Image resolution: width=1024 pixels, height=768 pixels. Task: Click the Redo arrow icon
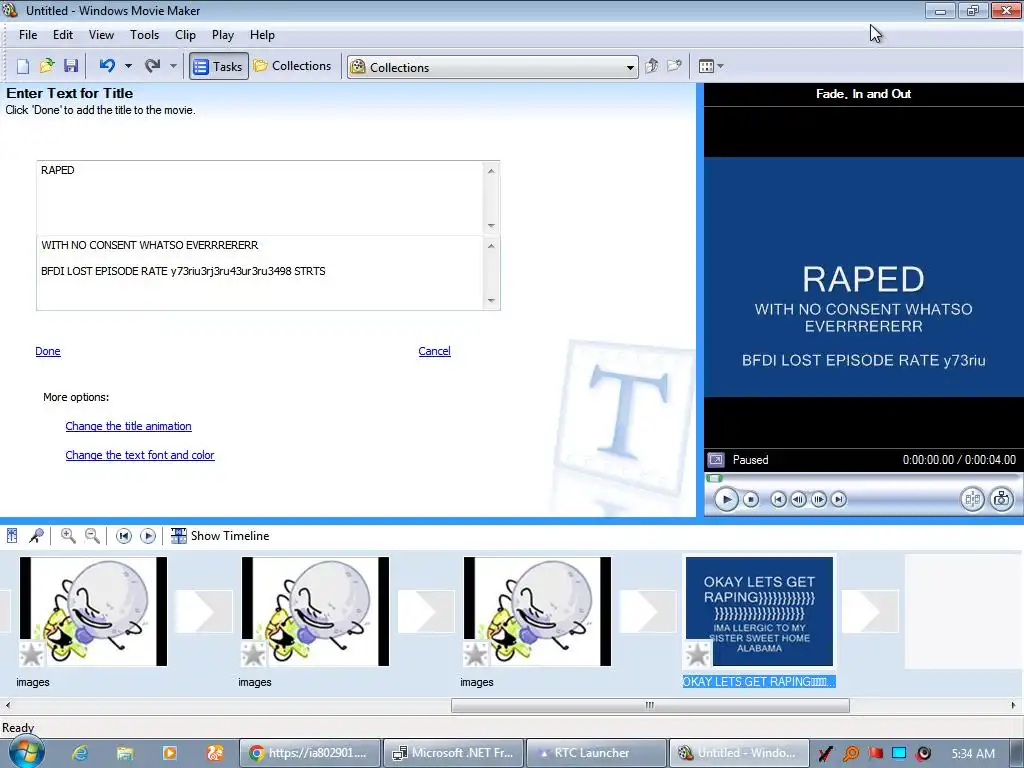pyautogui.click(x=152, y=65)
